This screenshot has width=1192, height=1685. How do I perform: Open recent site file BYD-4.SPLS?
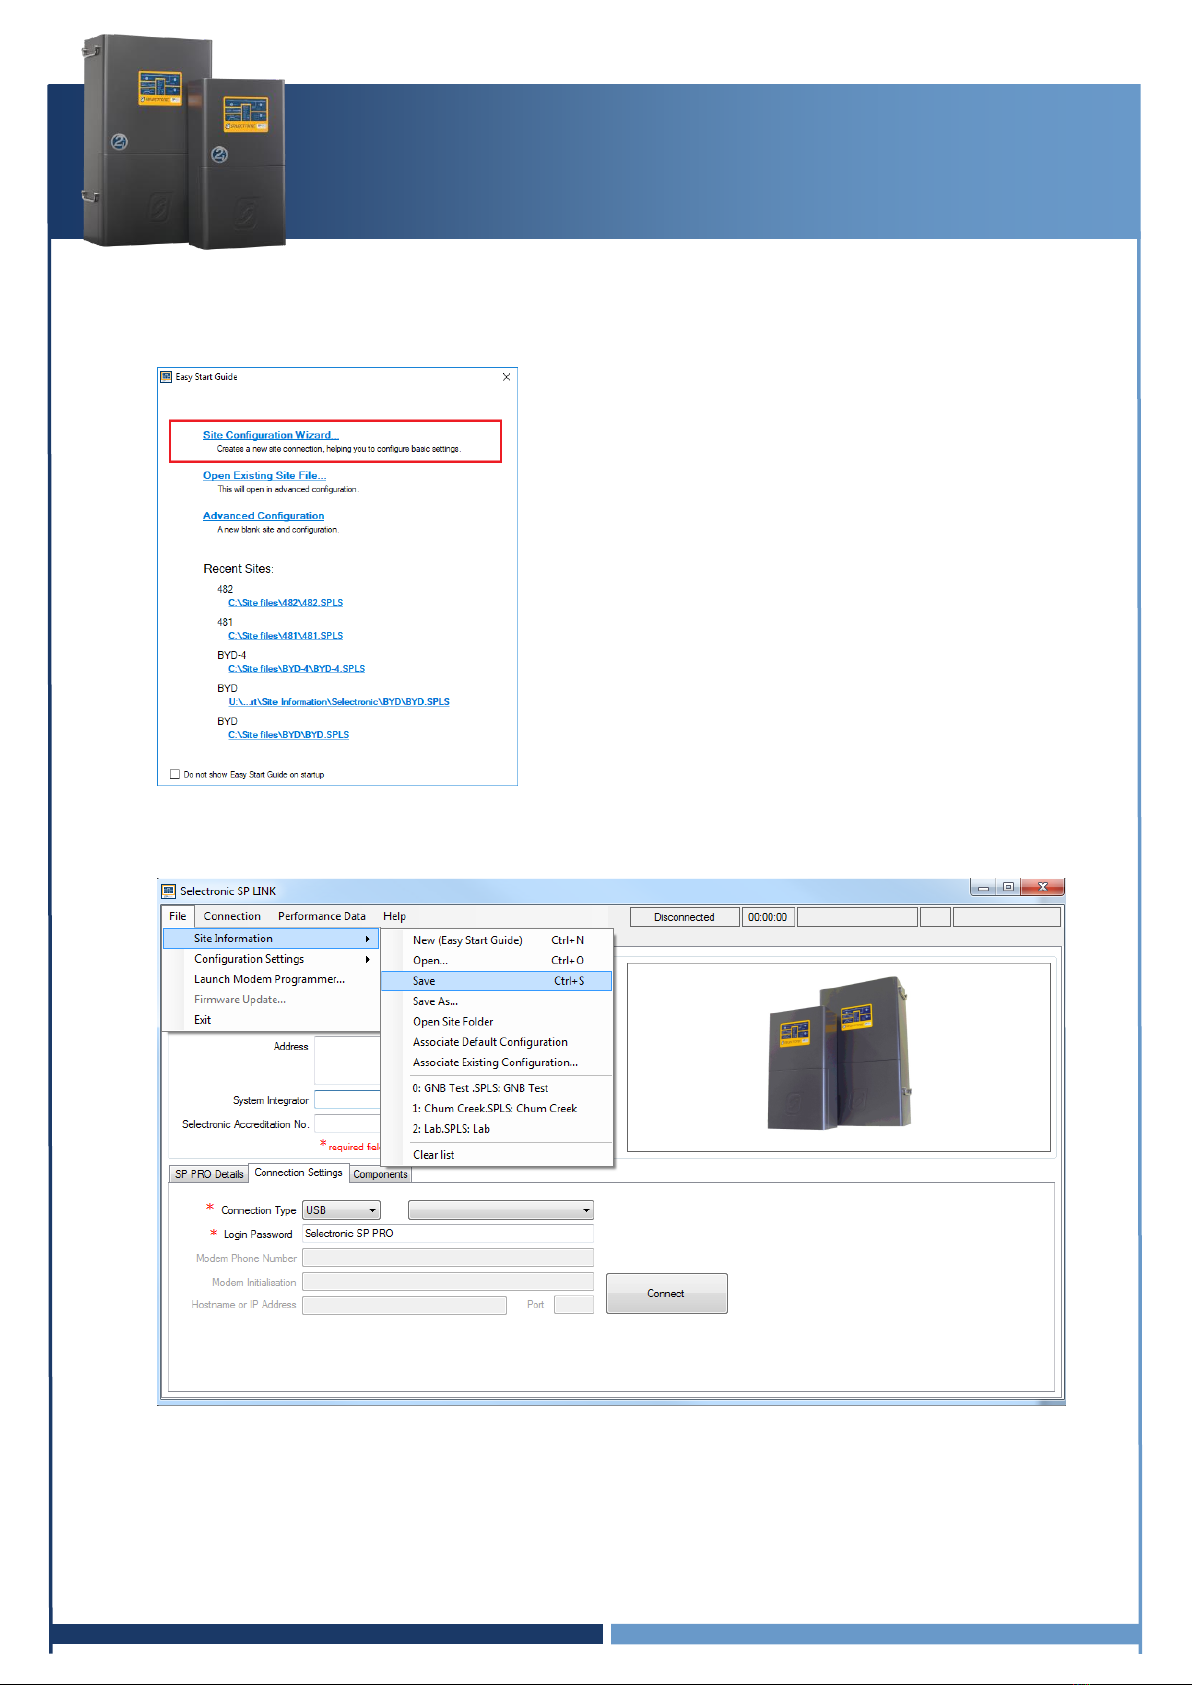(x=296, y=669)
